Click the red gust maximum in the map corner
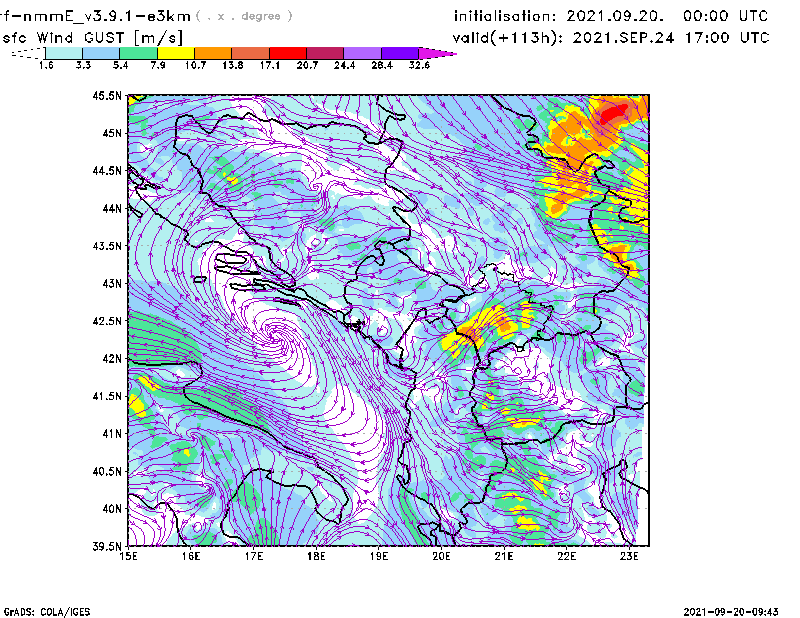 point(612,113)
